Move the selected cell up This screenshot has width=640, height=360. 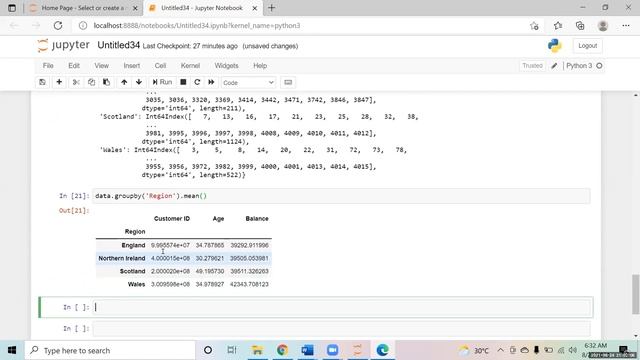(x=124, y=82)
